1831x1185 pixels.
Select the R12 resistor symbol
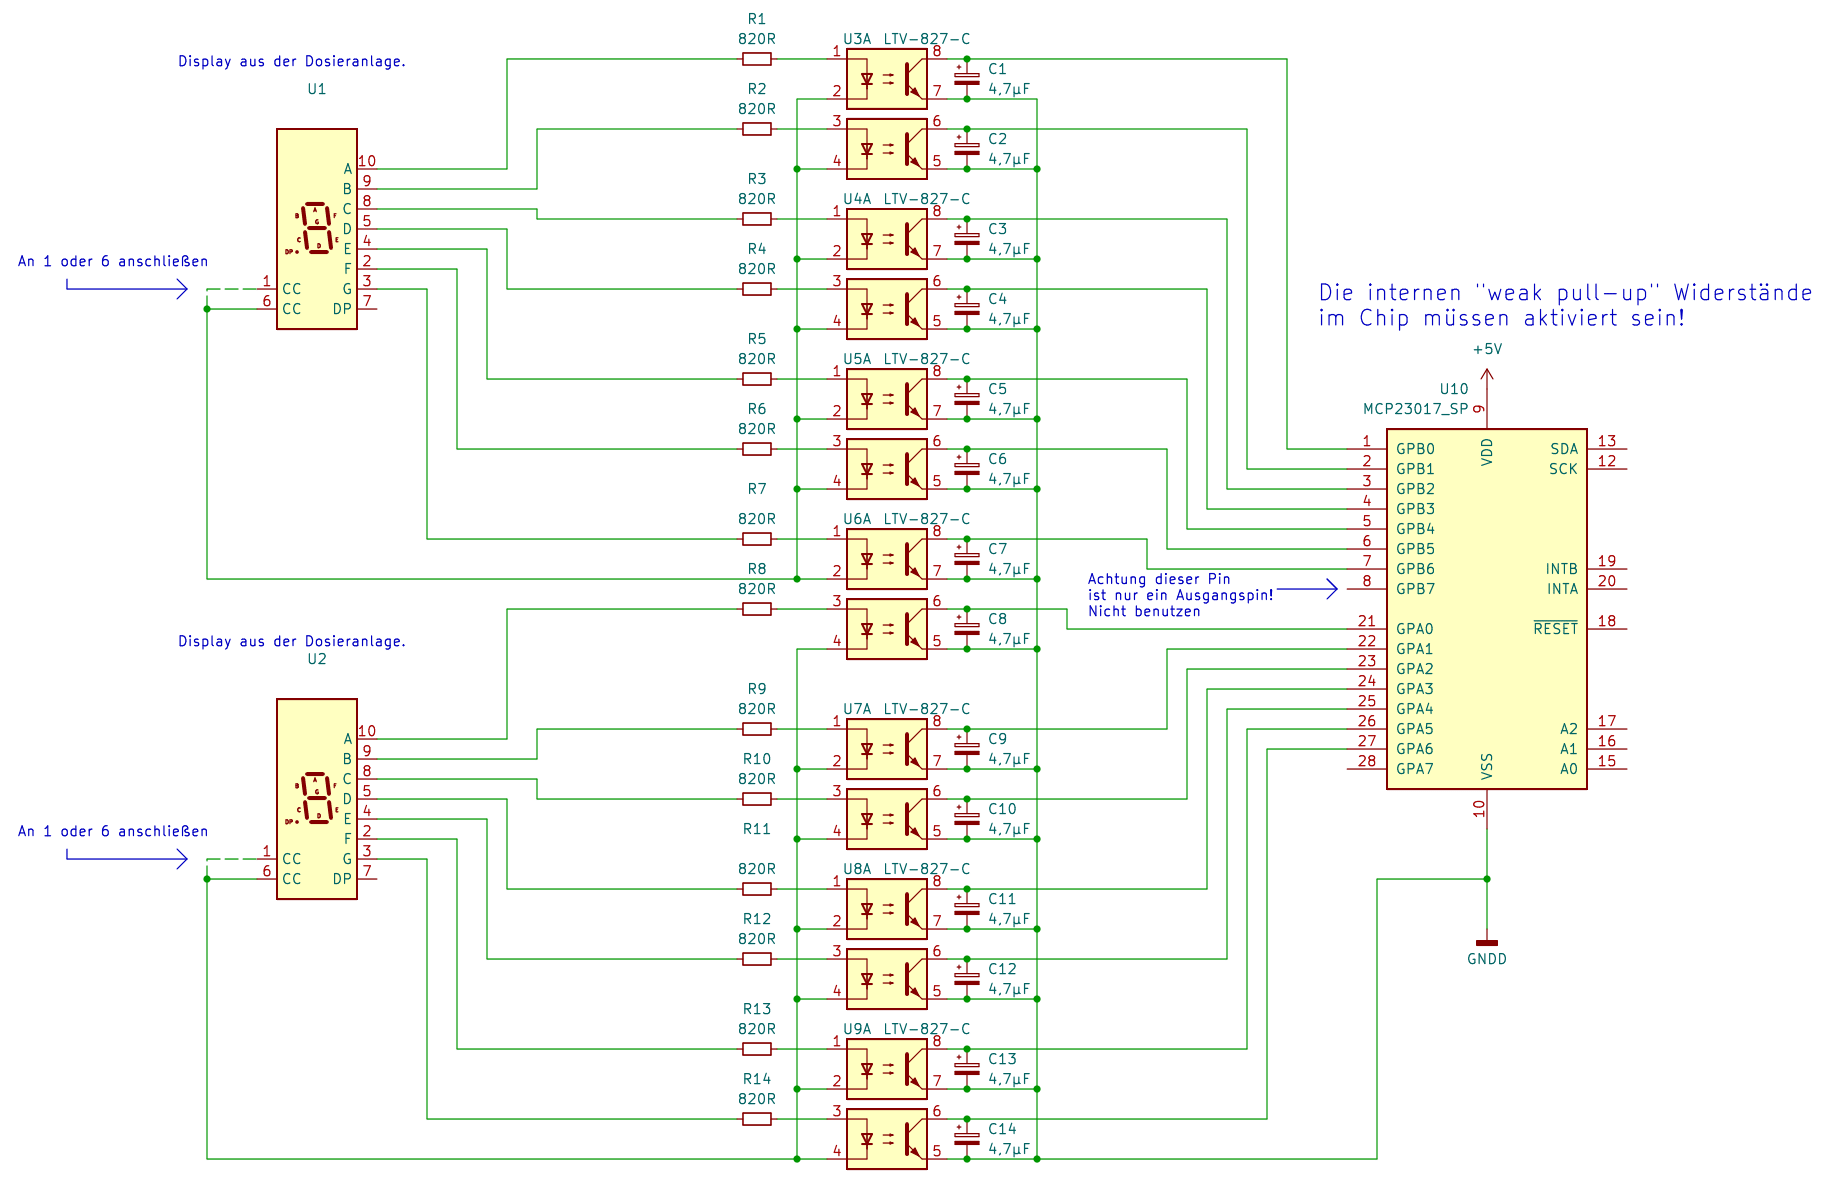tap(757, 959)
